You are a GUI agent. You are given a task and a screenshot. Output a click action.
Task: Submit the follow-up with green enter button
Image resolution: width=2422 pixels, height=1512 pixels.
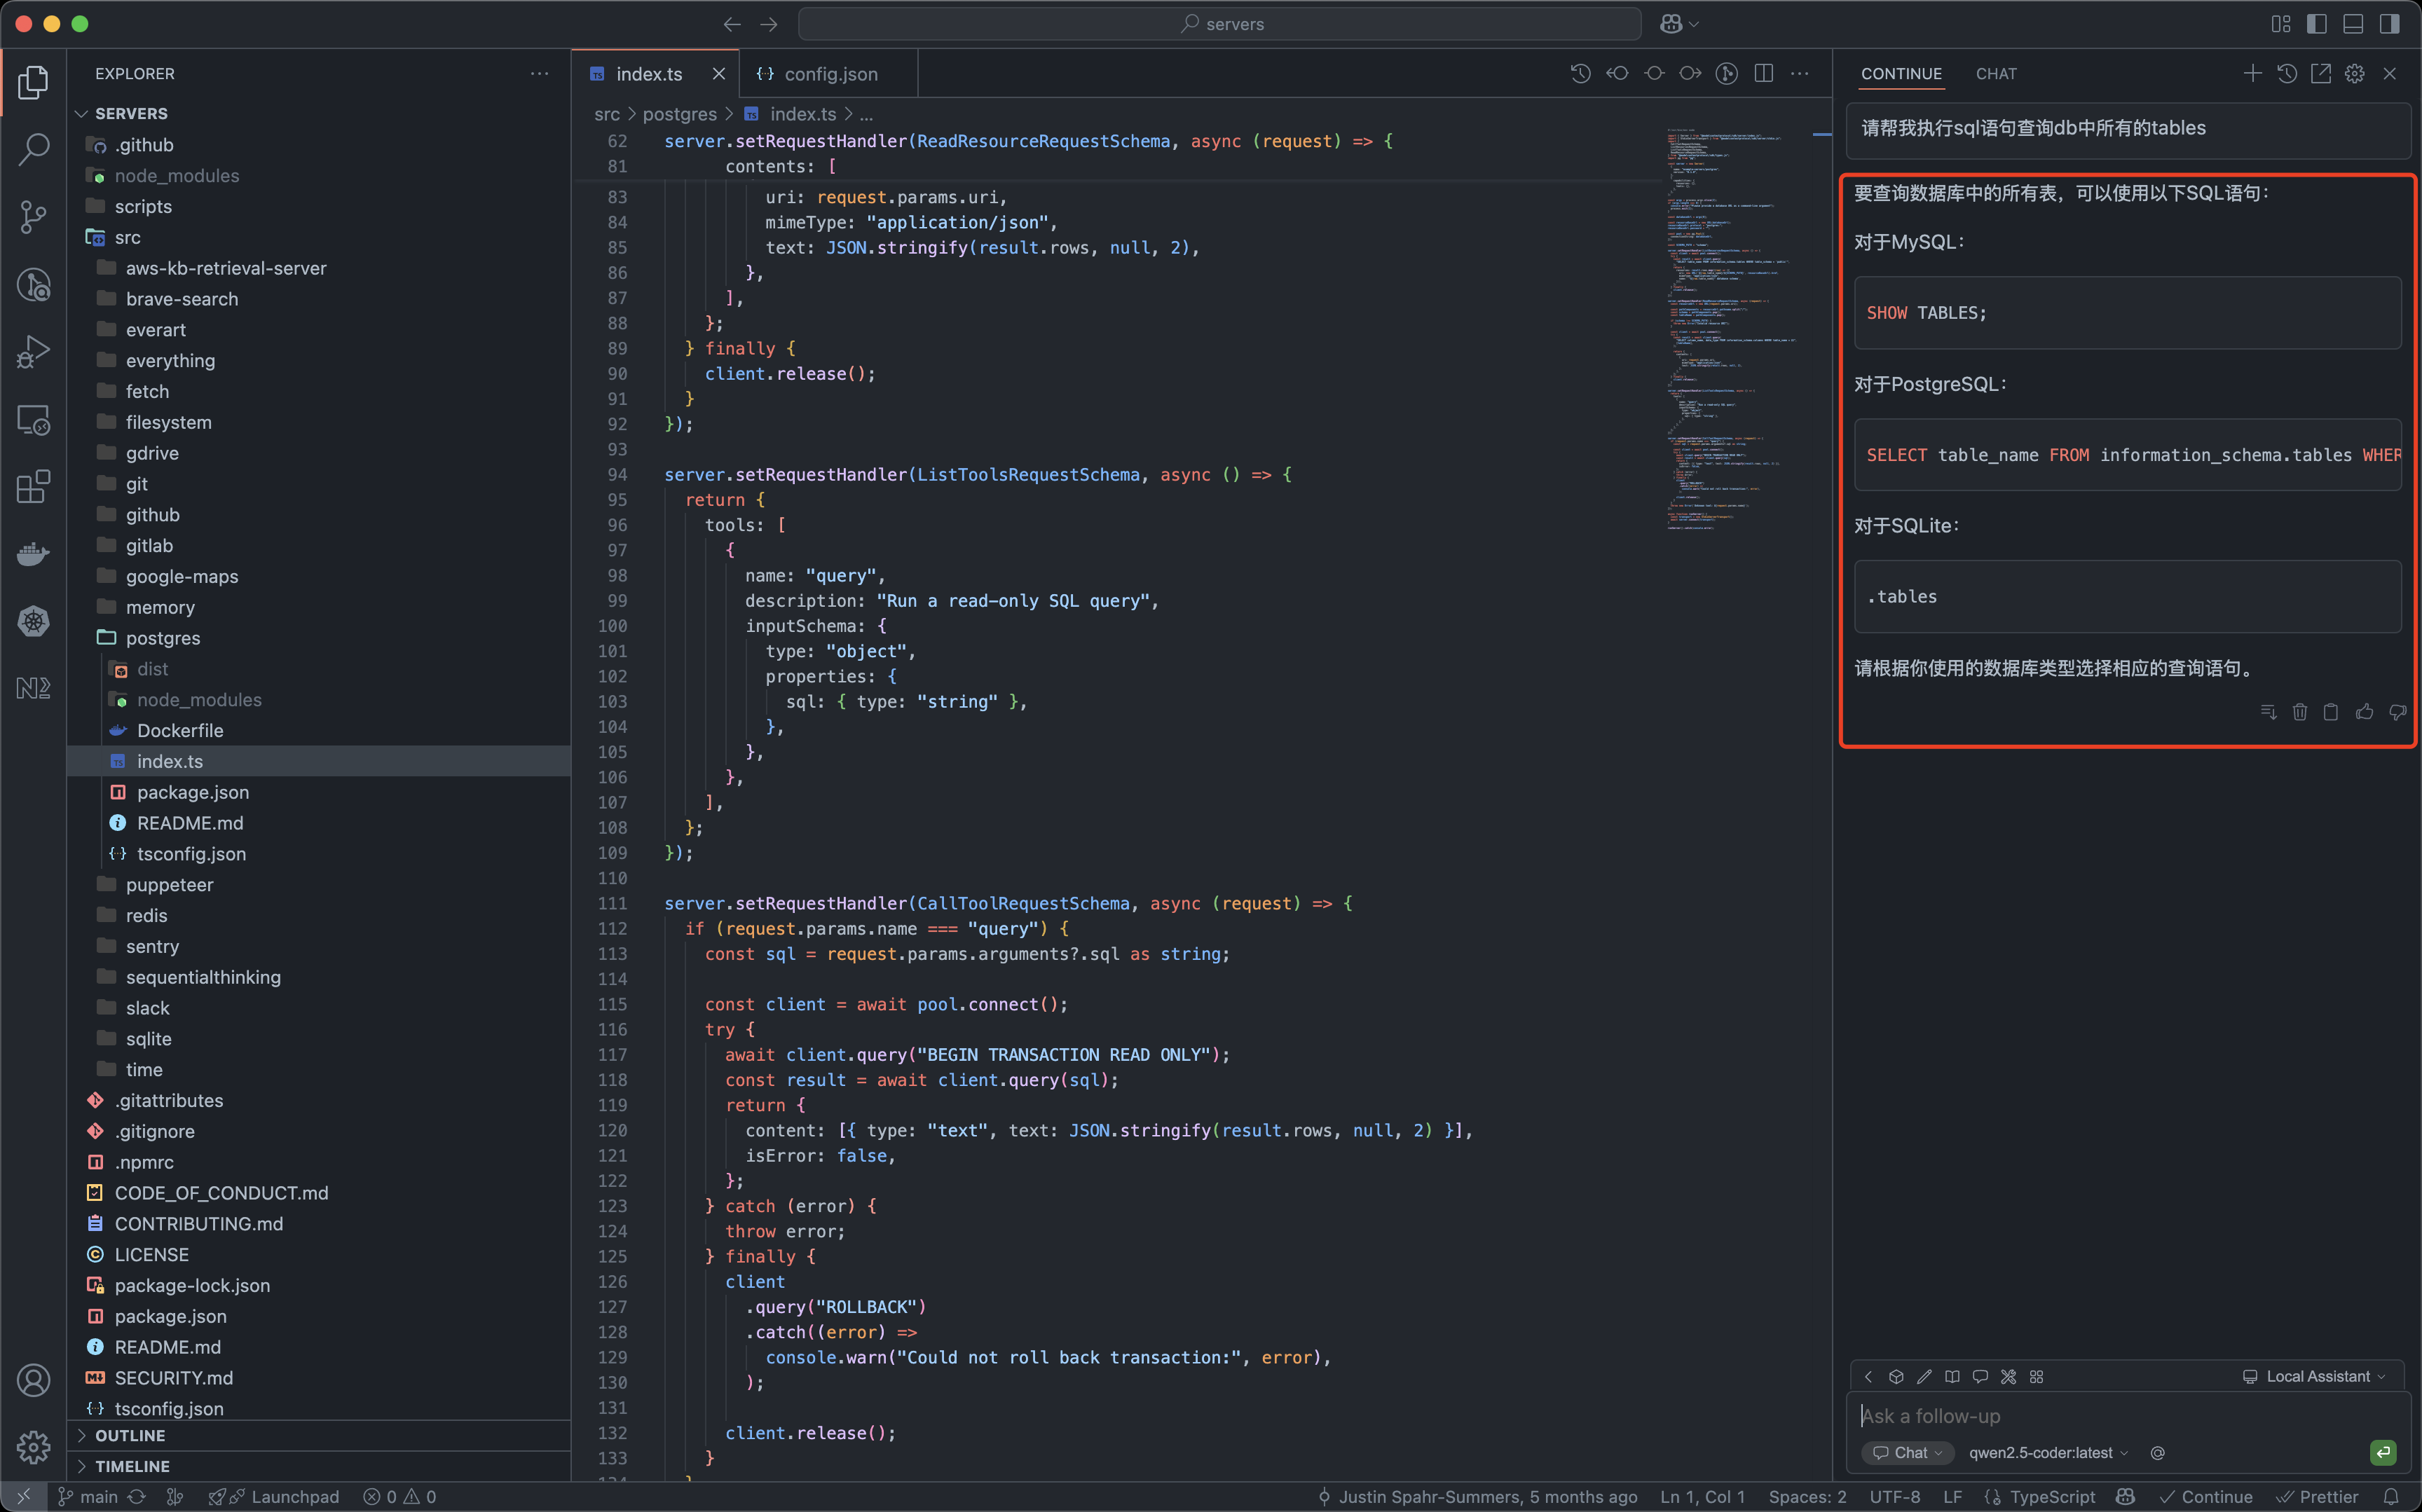pos(2383,1452)
